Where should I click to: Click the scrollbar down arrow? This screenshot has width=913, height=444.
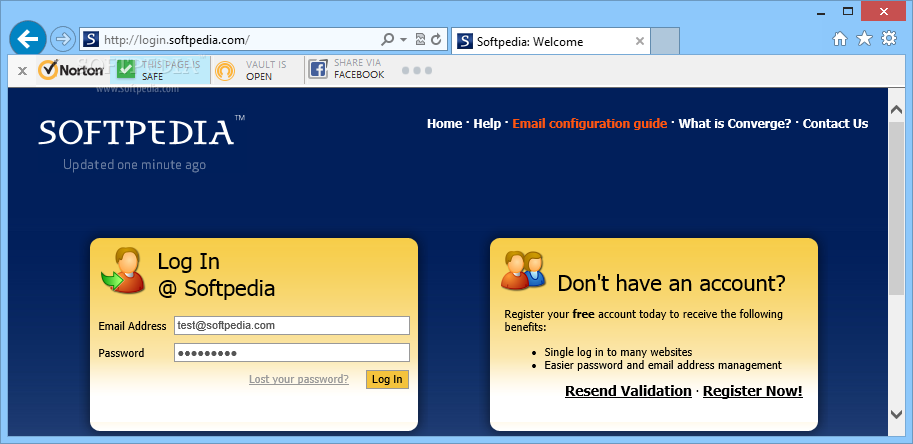click(896, 414)
